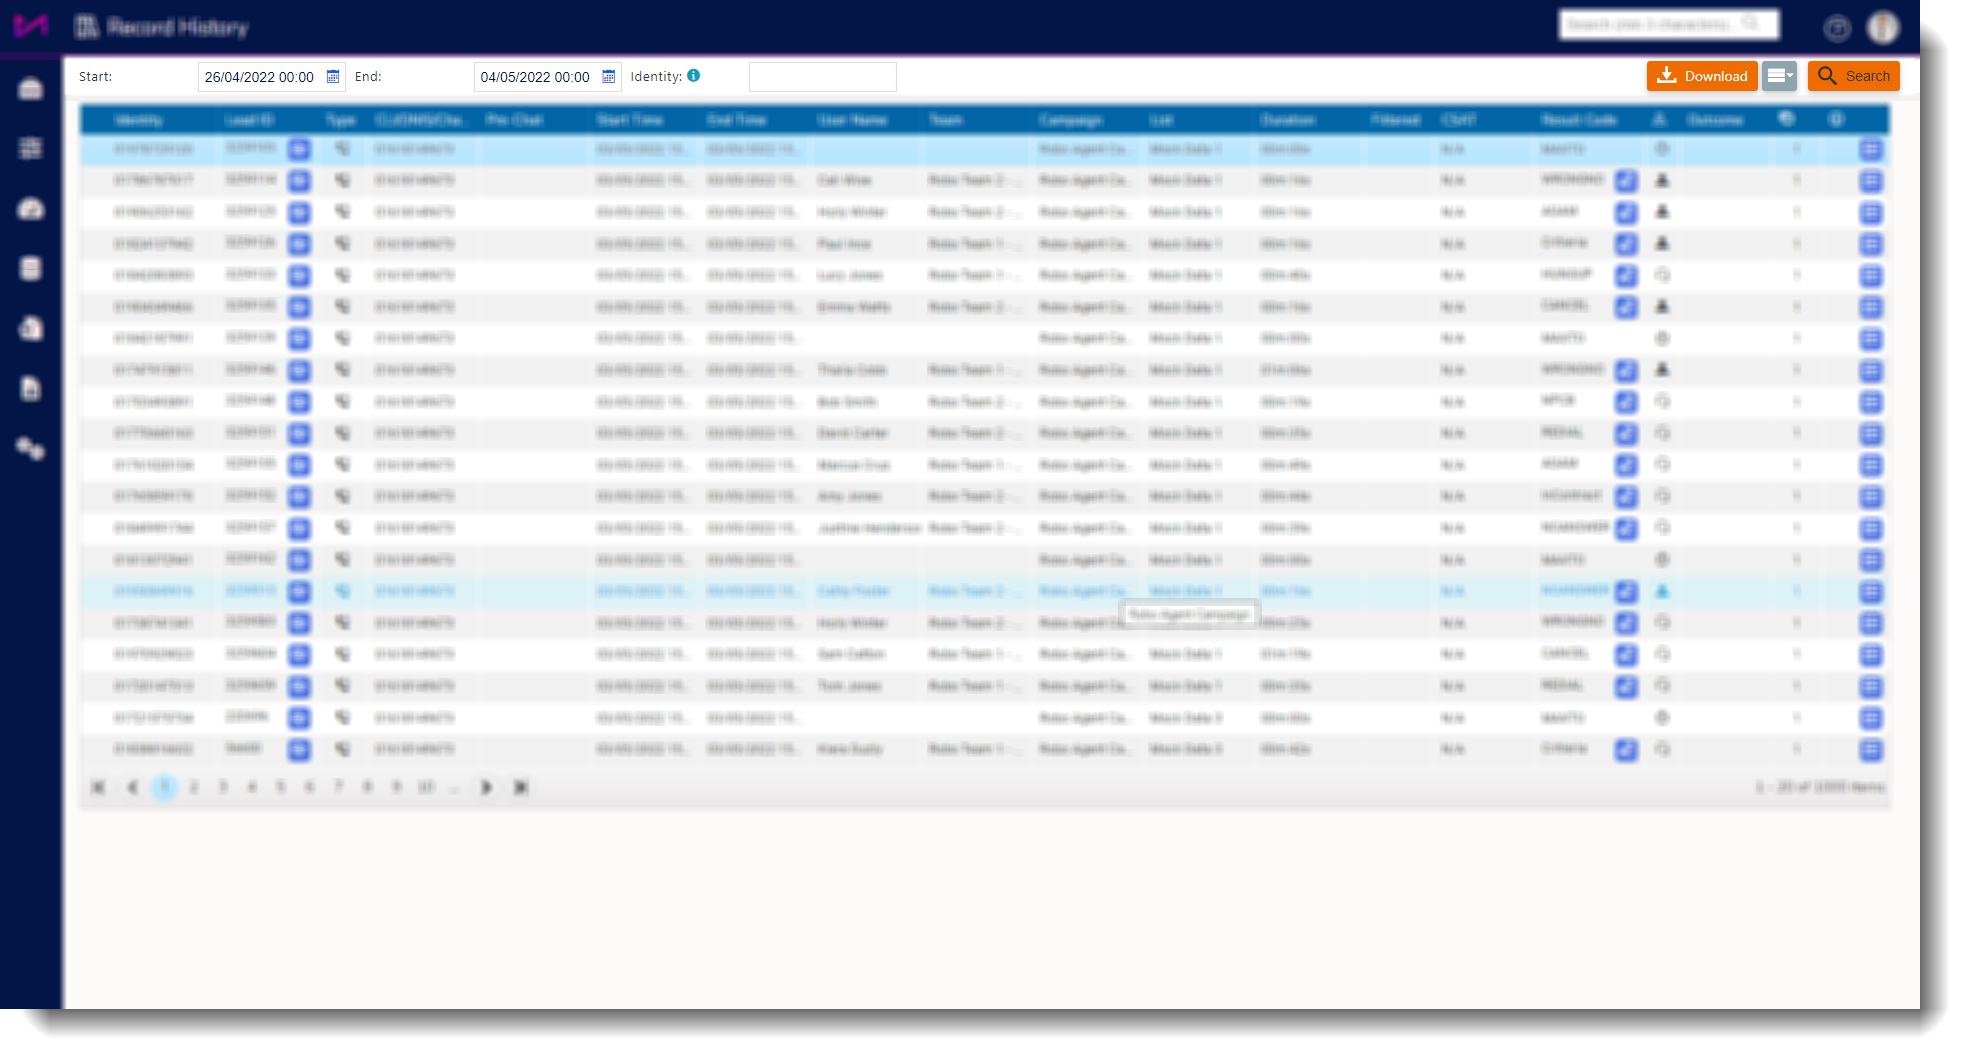Screen dimensions: 1970x1059
Task: Click agent icon in Emma Watts row
Action: (1662, 306)
